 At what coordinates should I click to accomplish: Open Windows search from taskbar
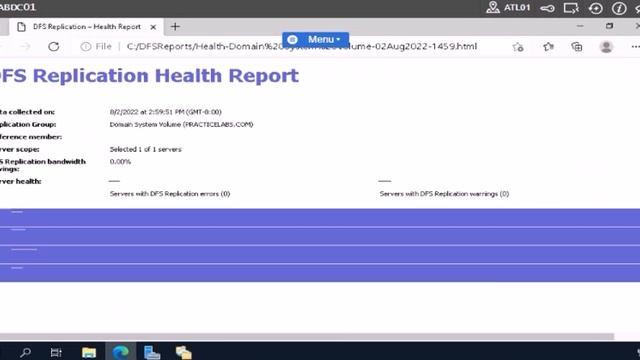[25, 352]
